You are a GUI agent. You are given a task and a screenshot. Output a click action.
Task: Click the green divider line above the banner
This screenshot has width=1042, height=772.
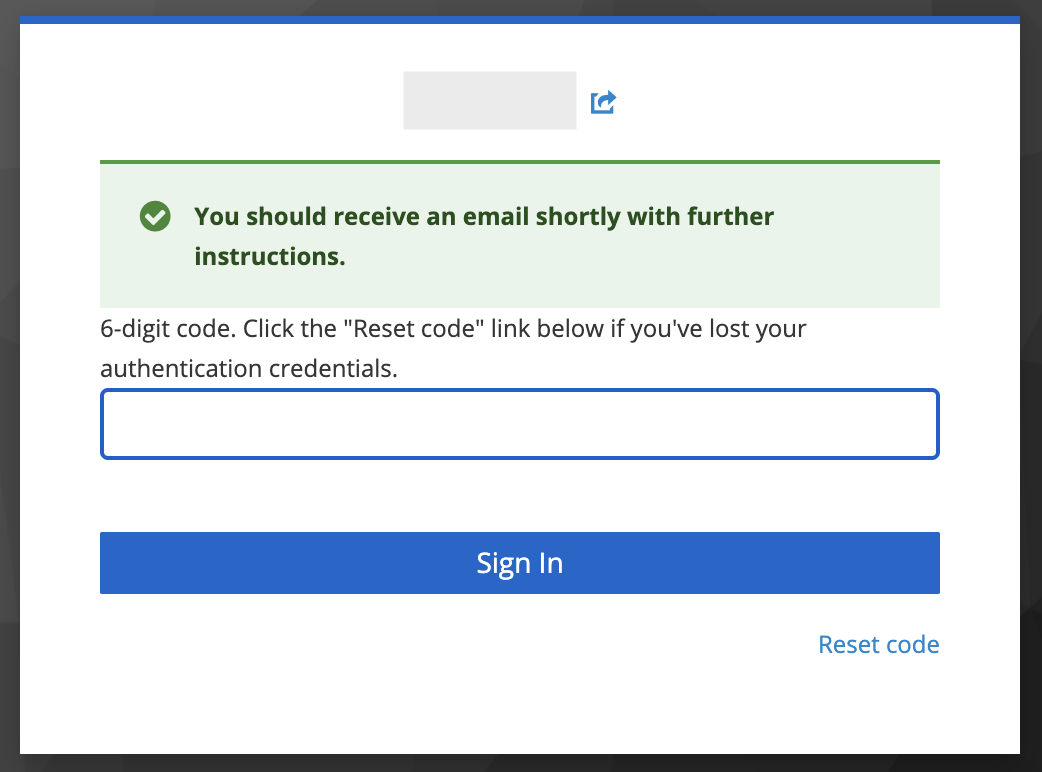[x=519, y=160]
